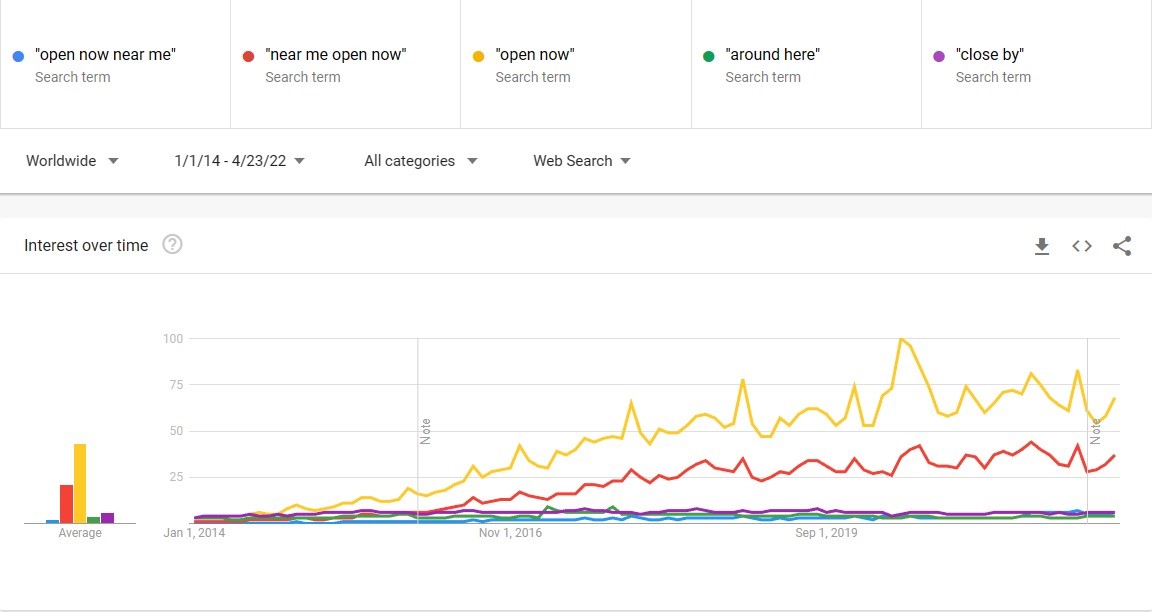This screenshot has height=612, width=1152.
Task: Download the interest over time data
Action: tap(1042, 246)
